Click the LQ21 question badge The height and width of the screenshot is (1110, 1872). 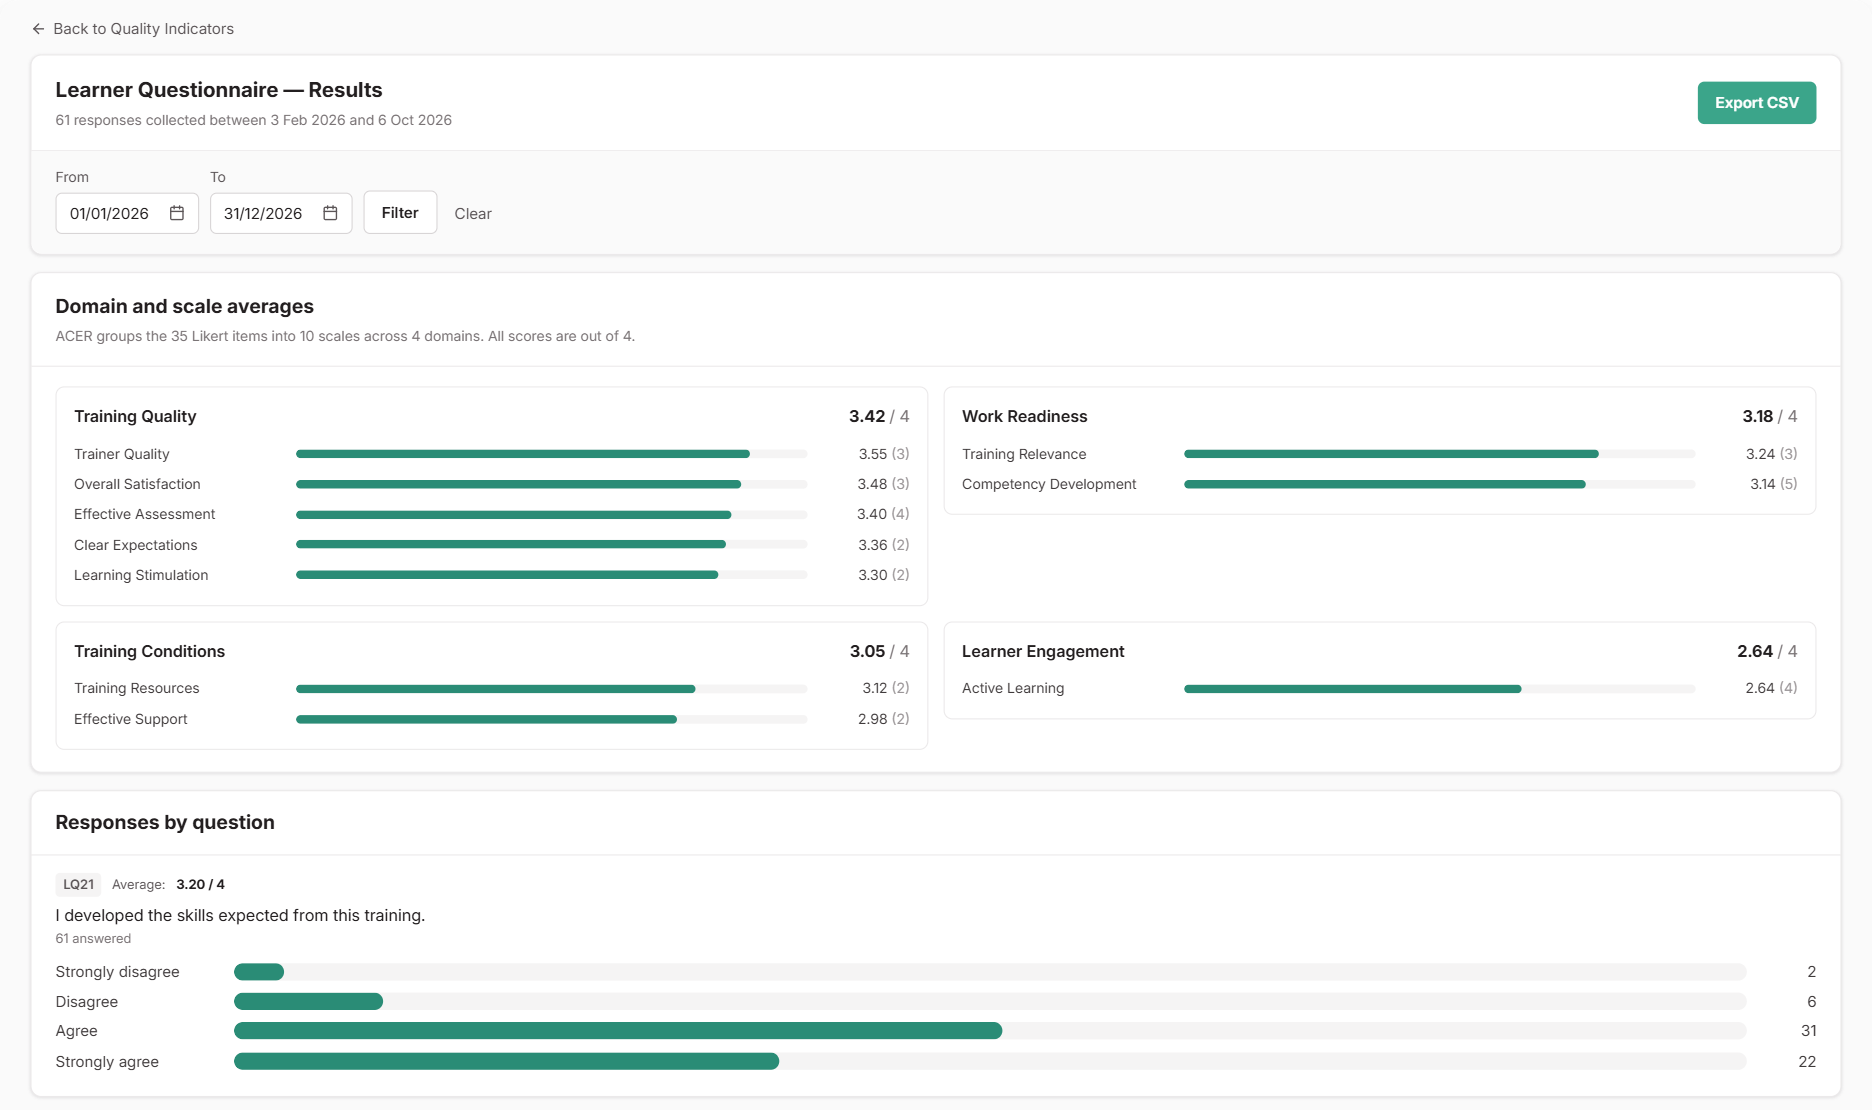[x=78, y=884]
